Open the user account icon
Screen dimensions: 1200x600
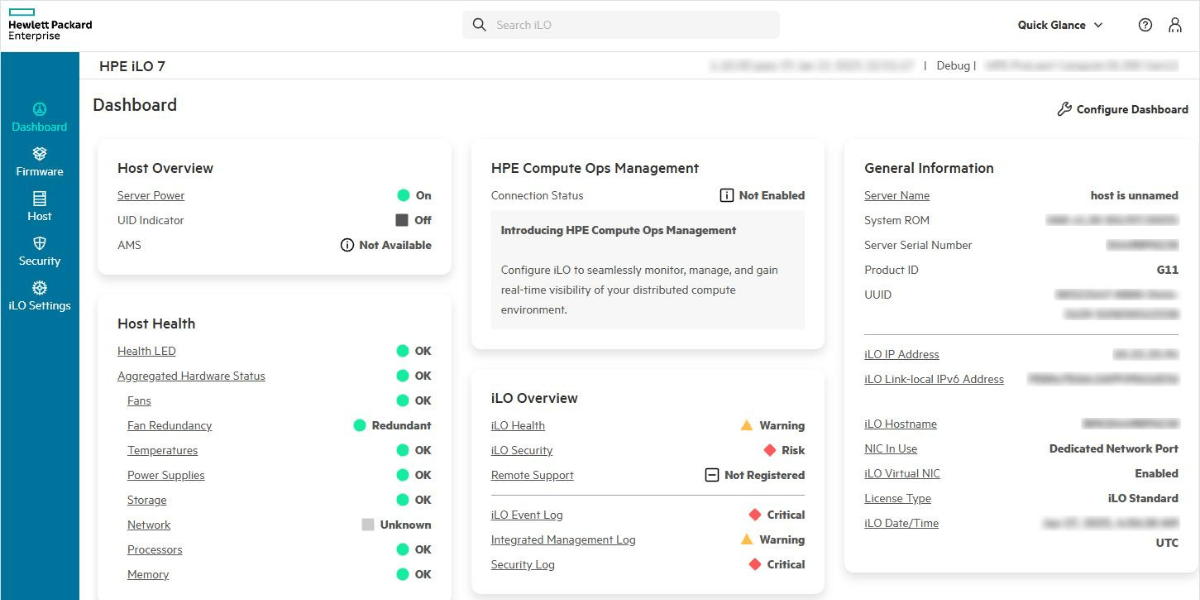(x=1175, y=25)
